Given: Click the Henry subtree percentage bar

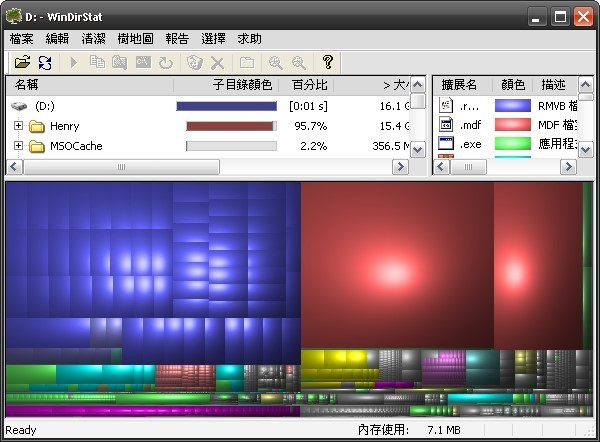Looking at the screenshot, I should (x=232, y=126).
